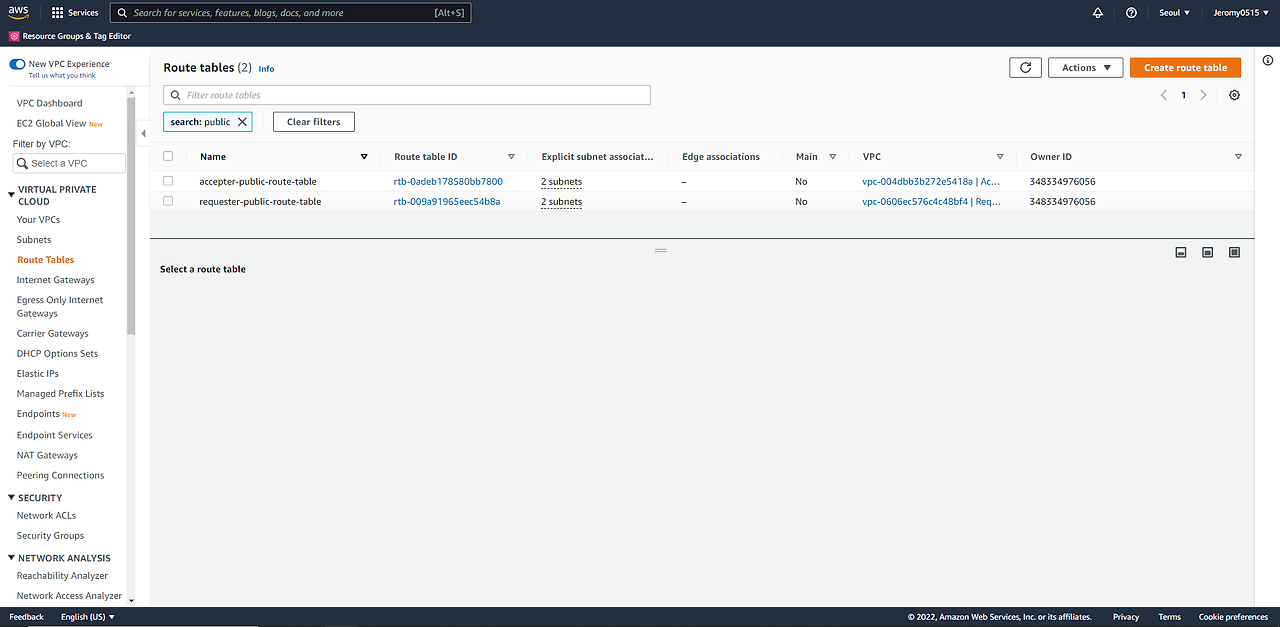The image size is (1280, 627).
Task: Open the Seoul region selector
Action: (x=1173, y=13)
